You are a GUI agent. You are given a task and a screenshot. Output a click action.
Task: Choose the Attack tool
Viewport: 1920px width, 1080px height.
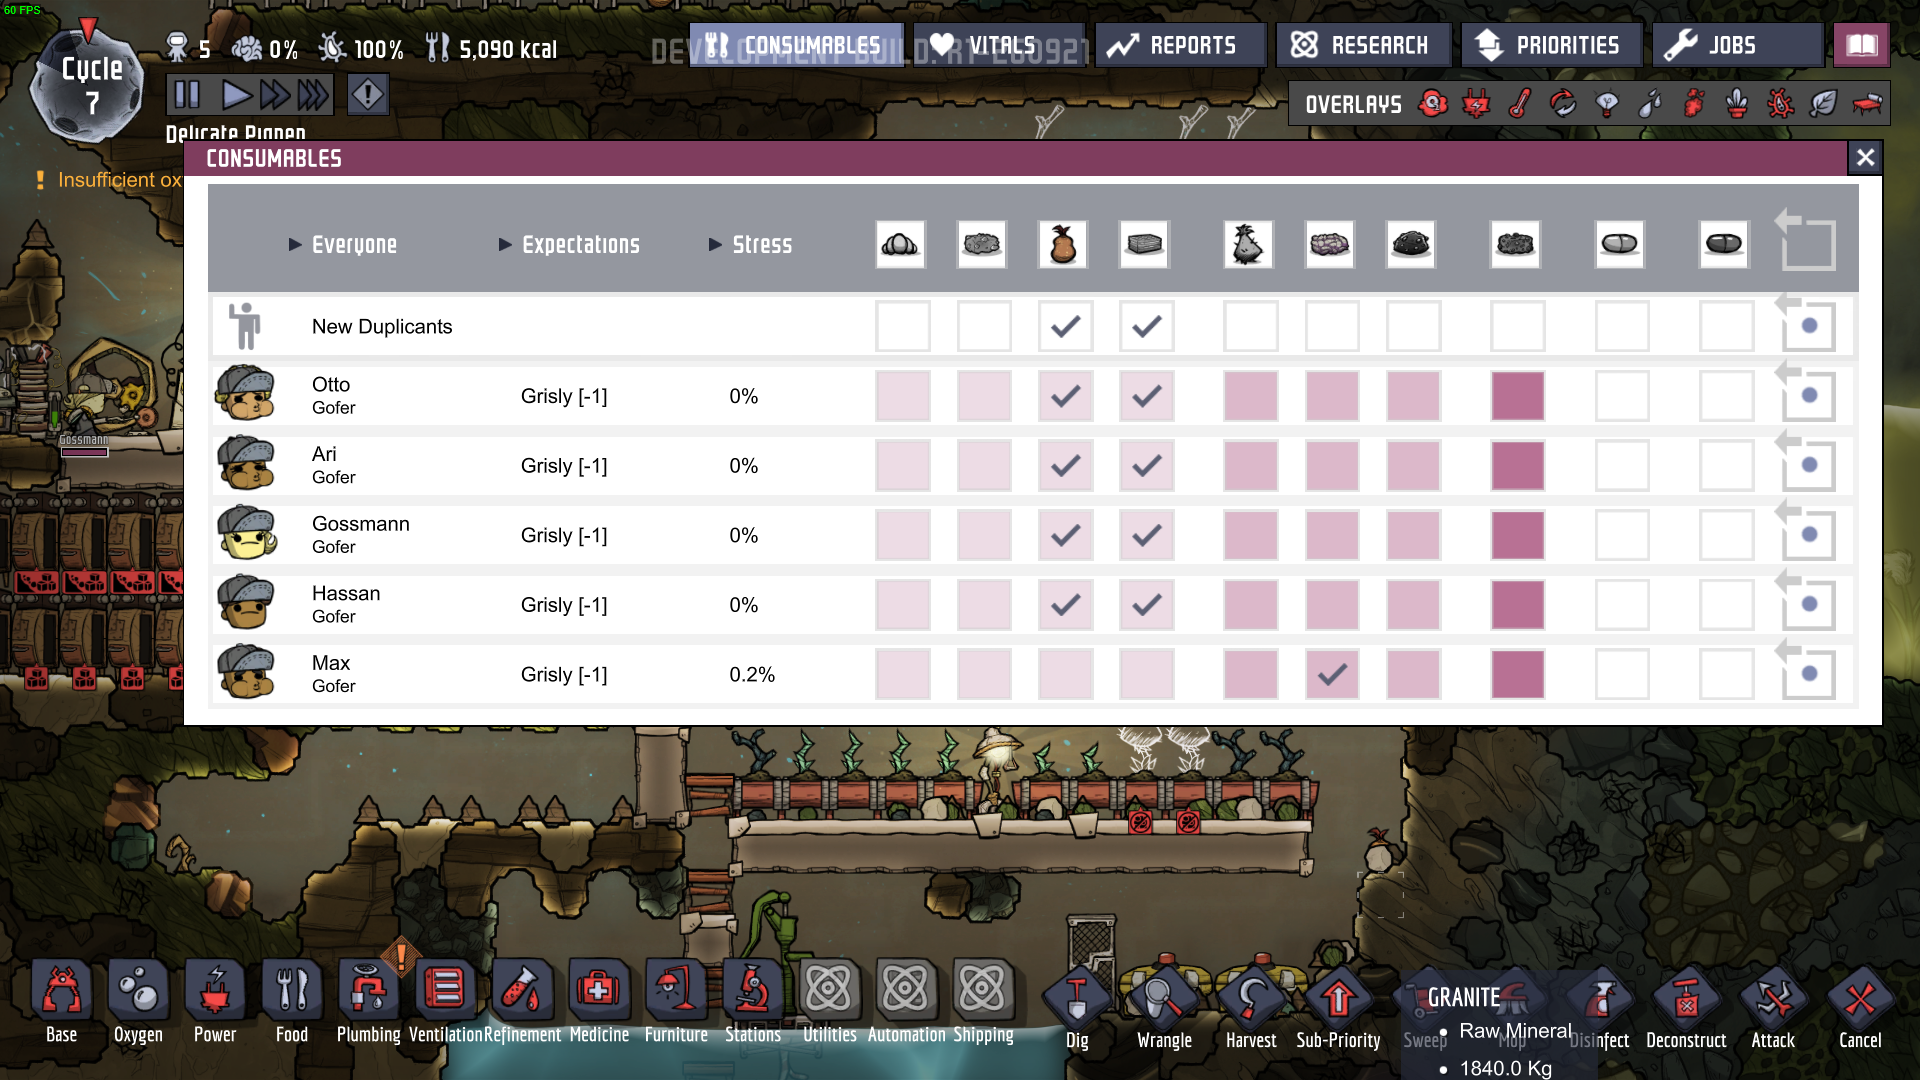(1773, 1000)
